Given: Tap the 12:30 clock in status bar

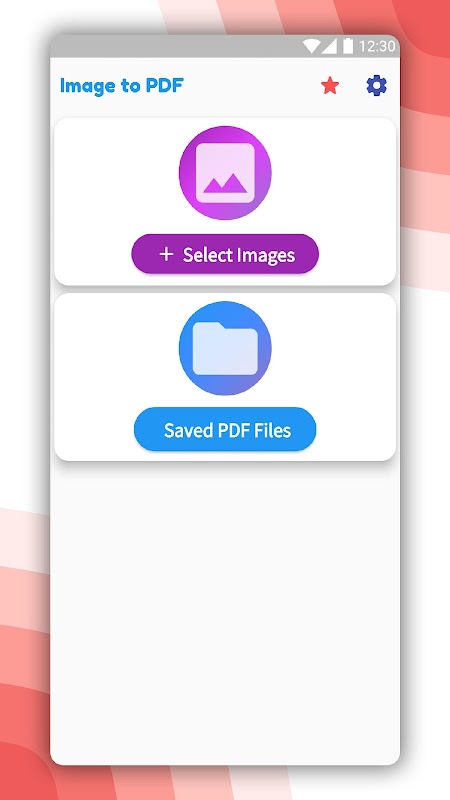Looking at the screenshot, I should click(377, 46).
